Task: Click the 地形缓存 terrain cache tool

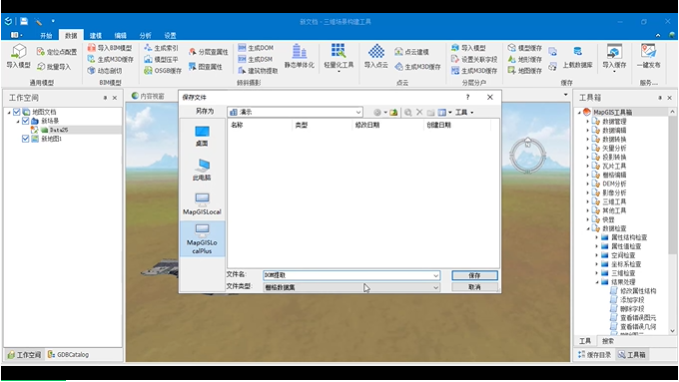Action: pyautogui.click(x=525, y=59)
